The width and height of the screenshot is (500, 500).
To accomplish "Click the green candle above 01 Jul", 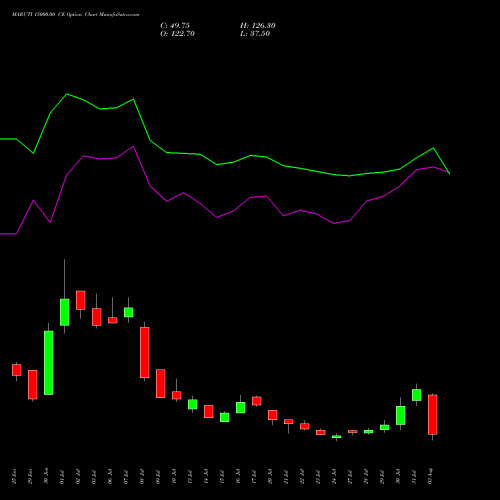I will click(x=65, y=312).
